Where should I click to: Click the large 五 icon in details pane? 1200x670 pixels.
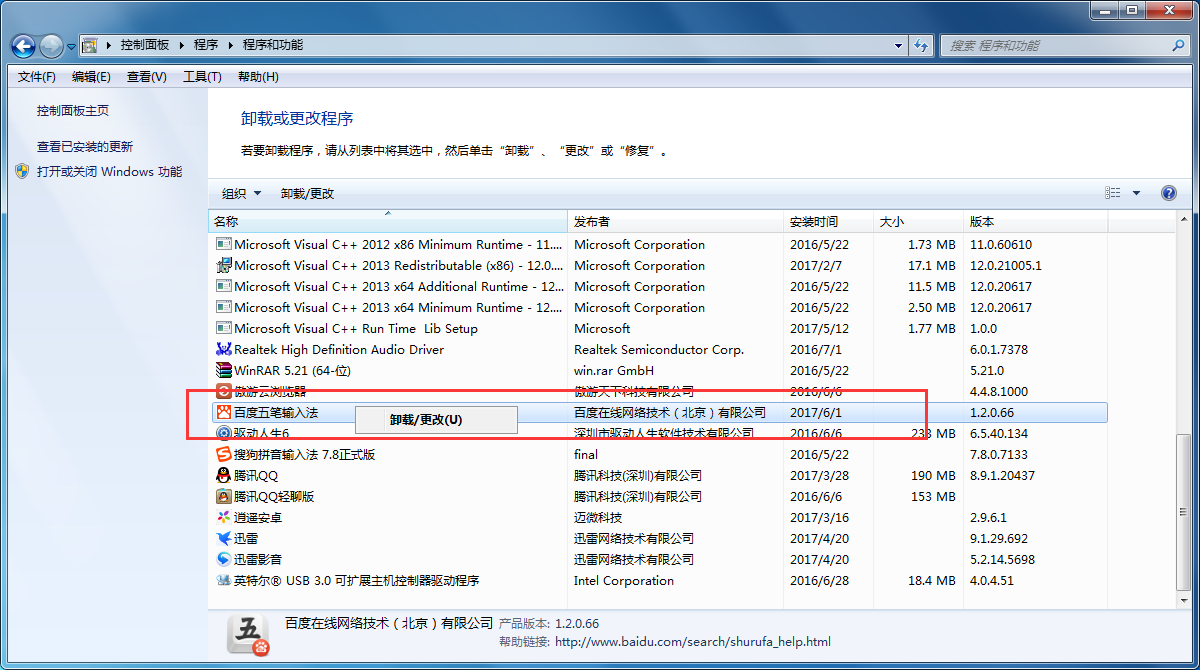point(248,636)
